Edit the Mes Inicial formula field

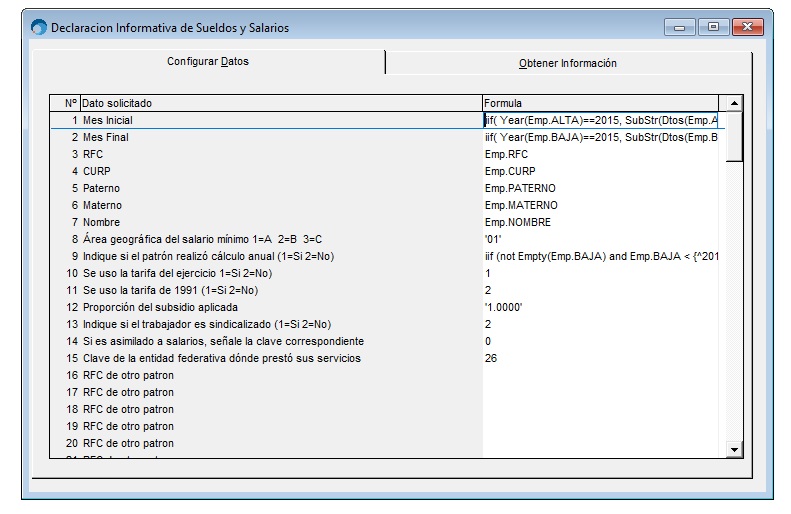(600, 120)
